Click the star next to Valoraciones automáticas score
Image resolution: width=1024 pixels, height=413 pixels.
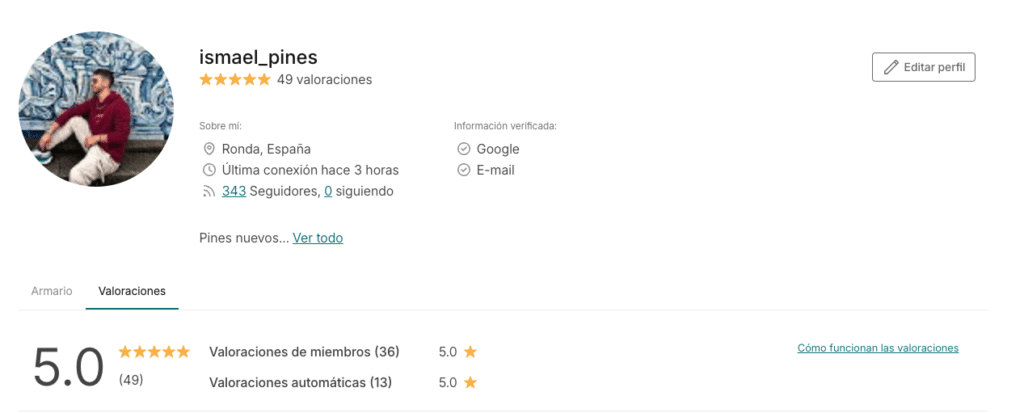click(470, 382)
